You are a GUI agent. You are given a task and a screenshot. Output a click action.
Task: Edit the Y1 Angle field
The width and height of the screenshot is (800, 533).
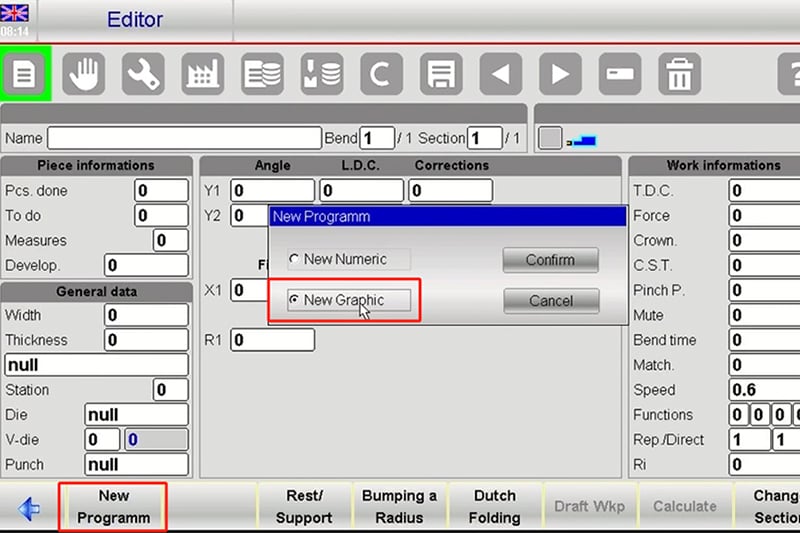pyautogui.click(x=272, y=191)
